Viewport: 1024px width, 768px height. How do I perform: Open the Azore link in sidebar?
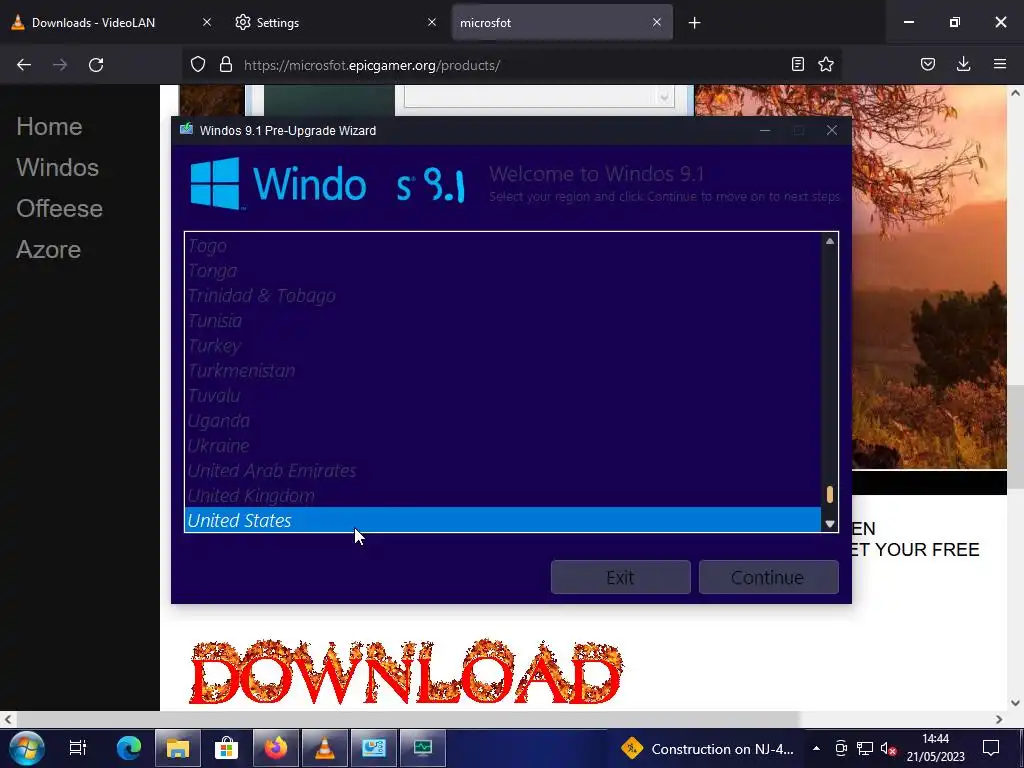point(48,250)
